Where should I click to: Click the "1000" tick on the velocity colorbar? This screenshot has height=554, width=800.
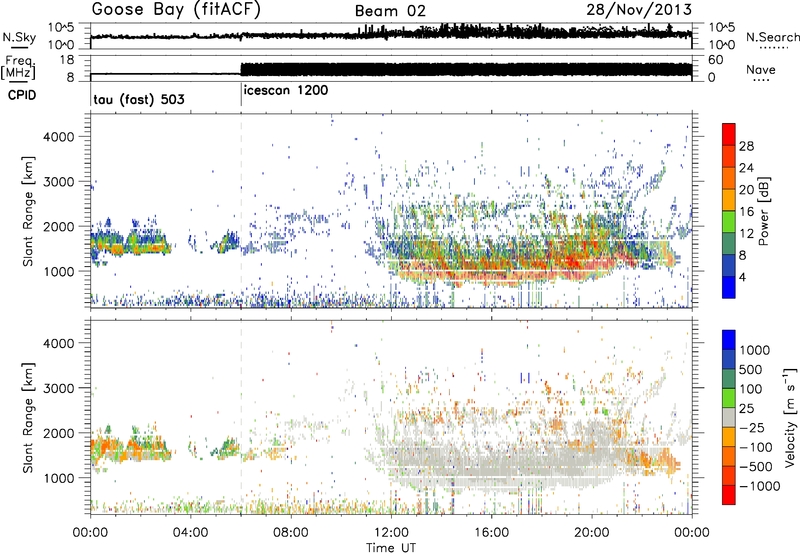click(754, 350)
